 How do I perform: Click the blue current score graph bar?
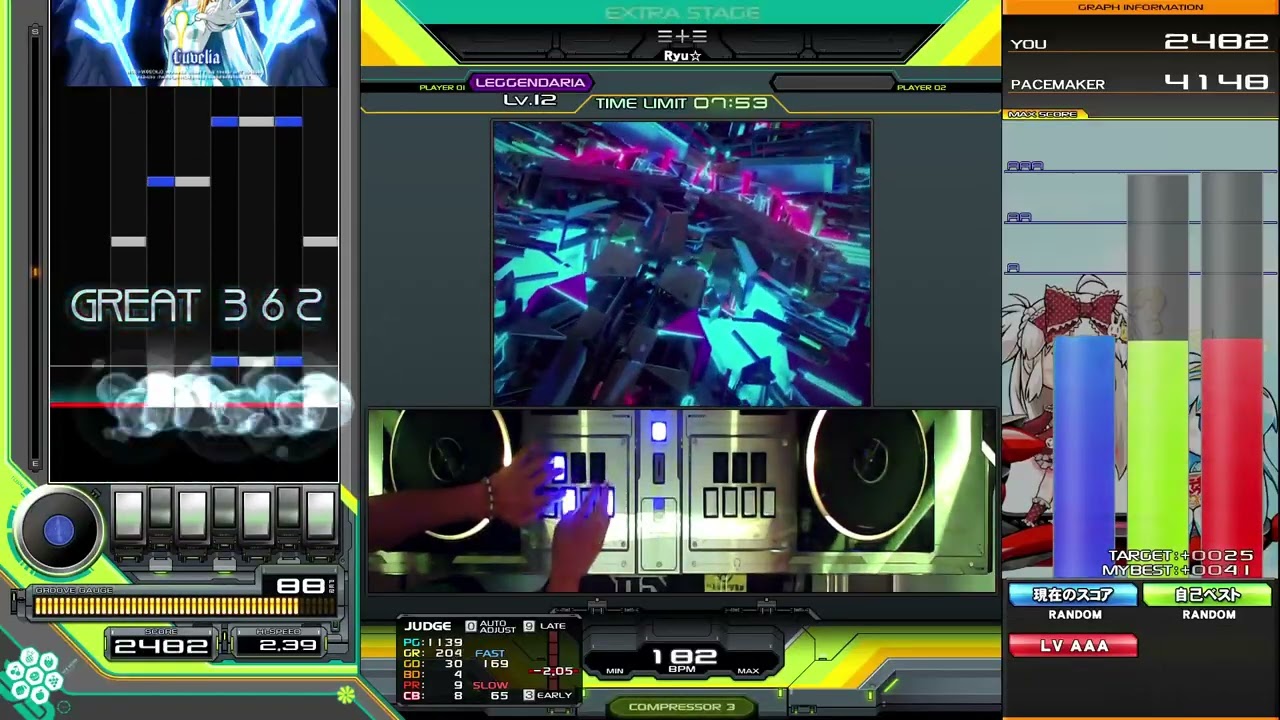point(1084,457)
